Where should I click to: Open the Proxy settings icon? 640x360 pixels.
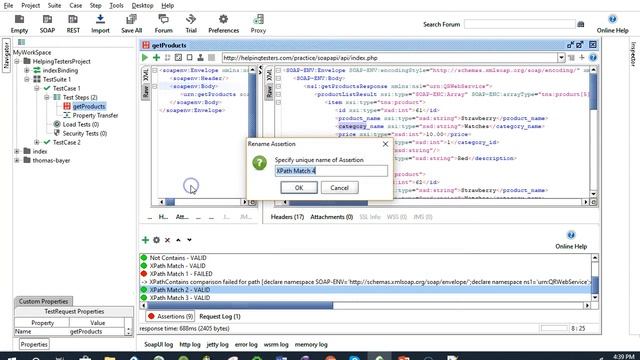(258, 24)
